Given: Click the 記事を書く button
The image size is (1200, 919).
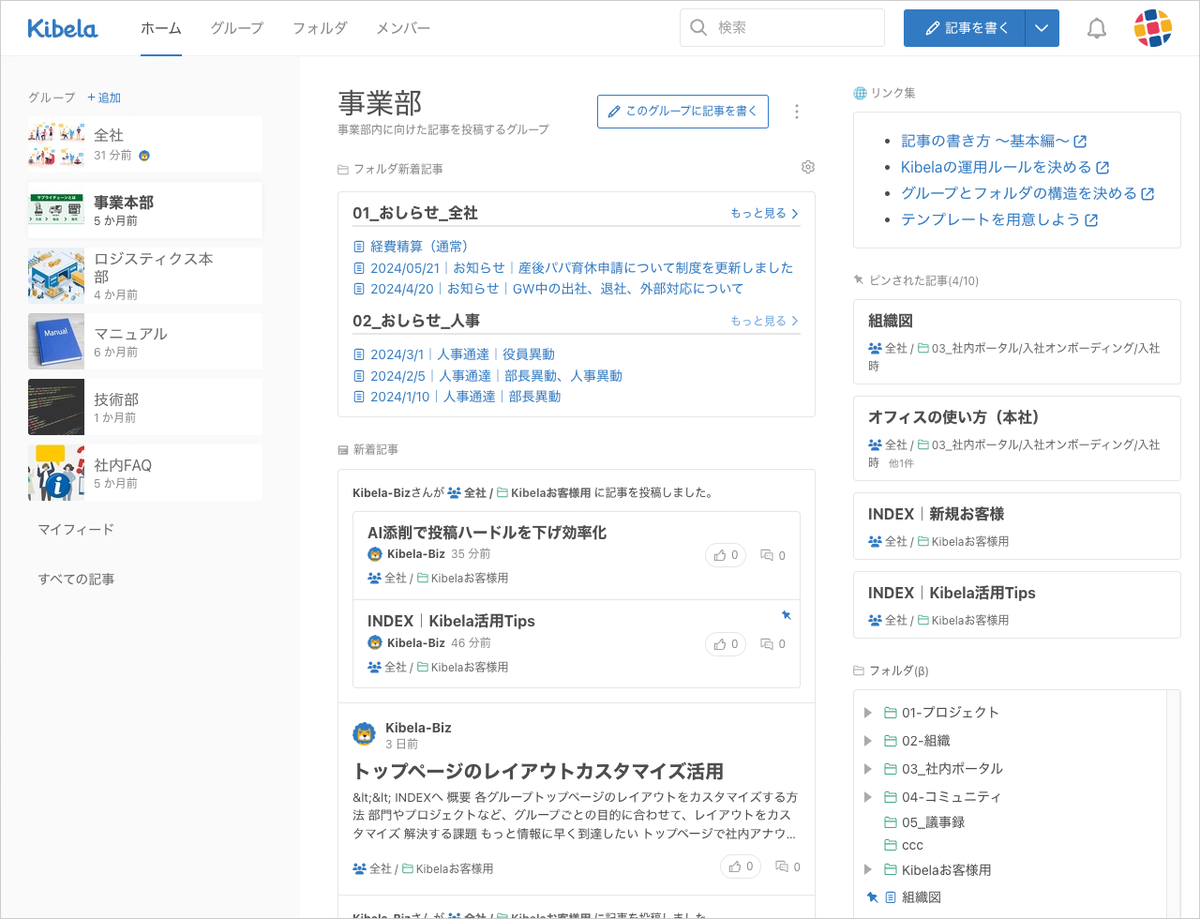Looking at the screenshot, I should coord(965,28).
